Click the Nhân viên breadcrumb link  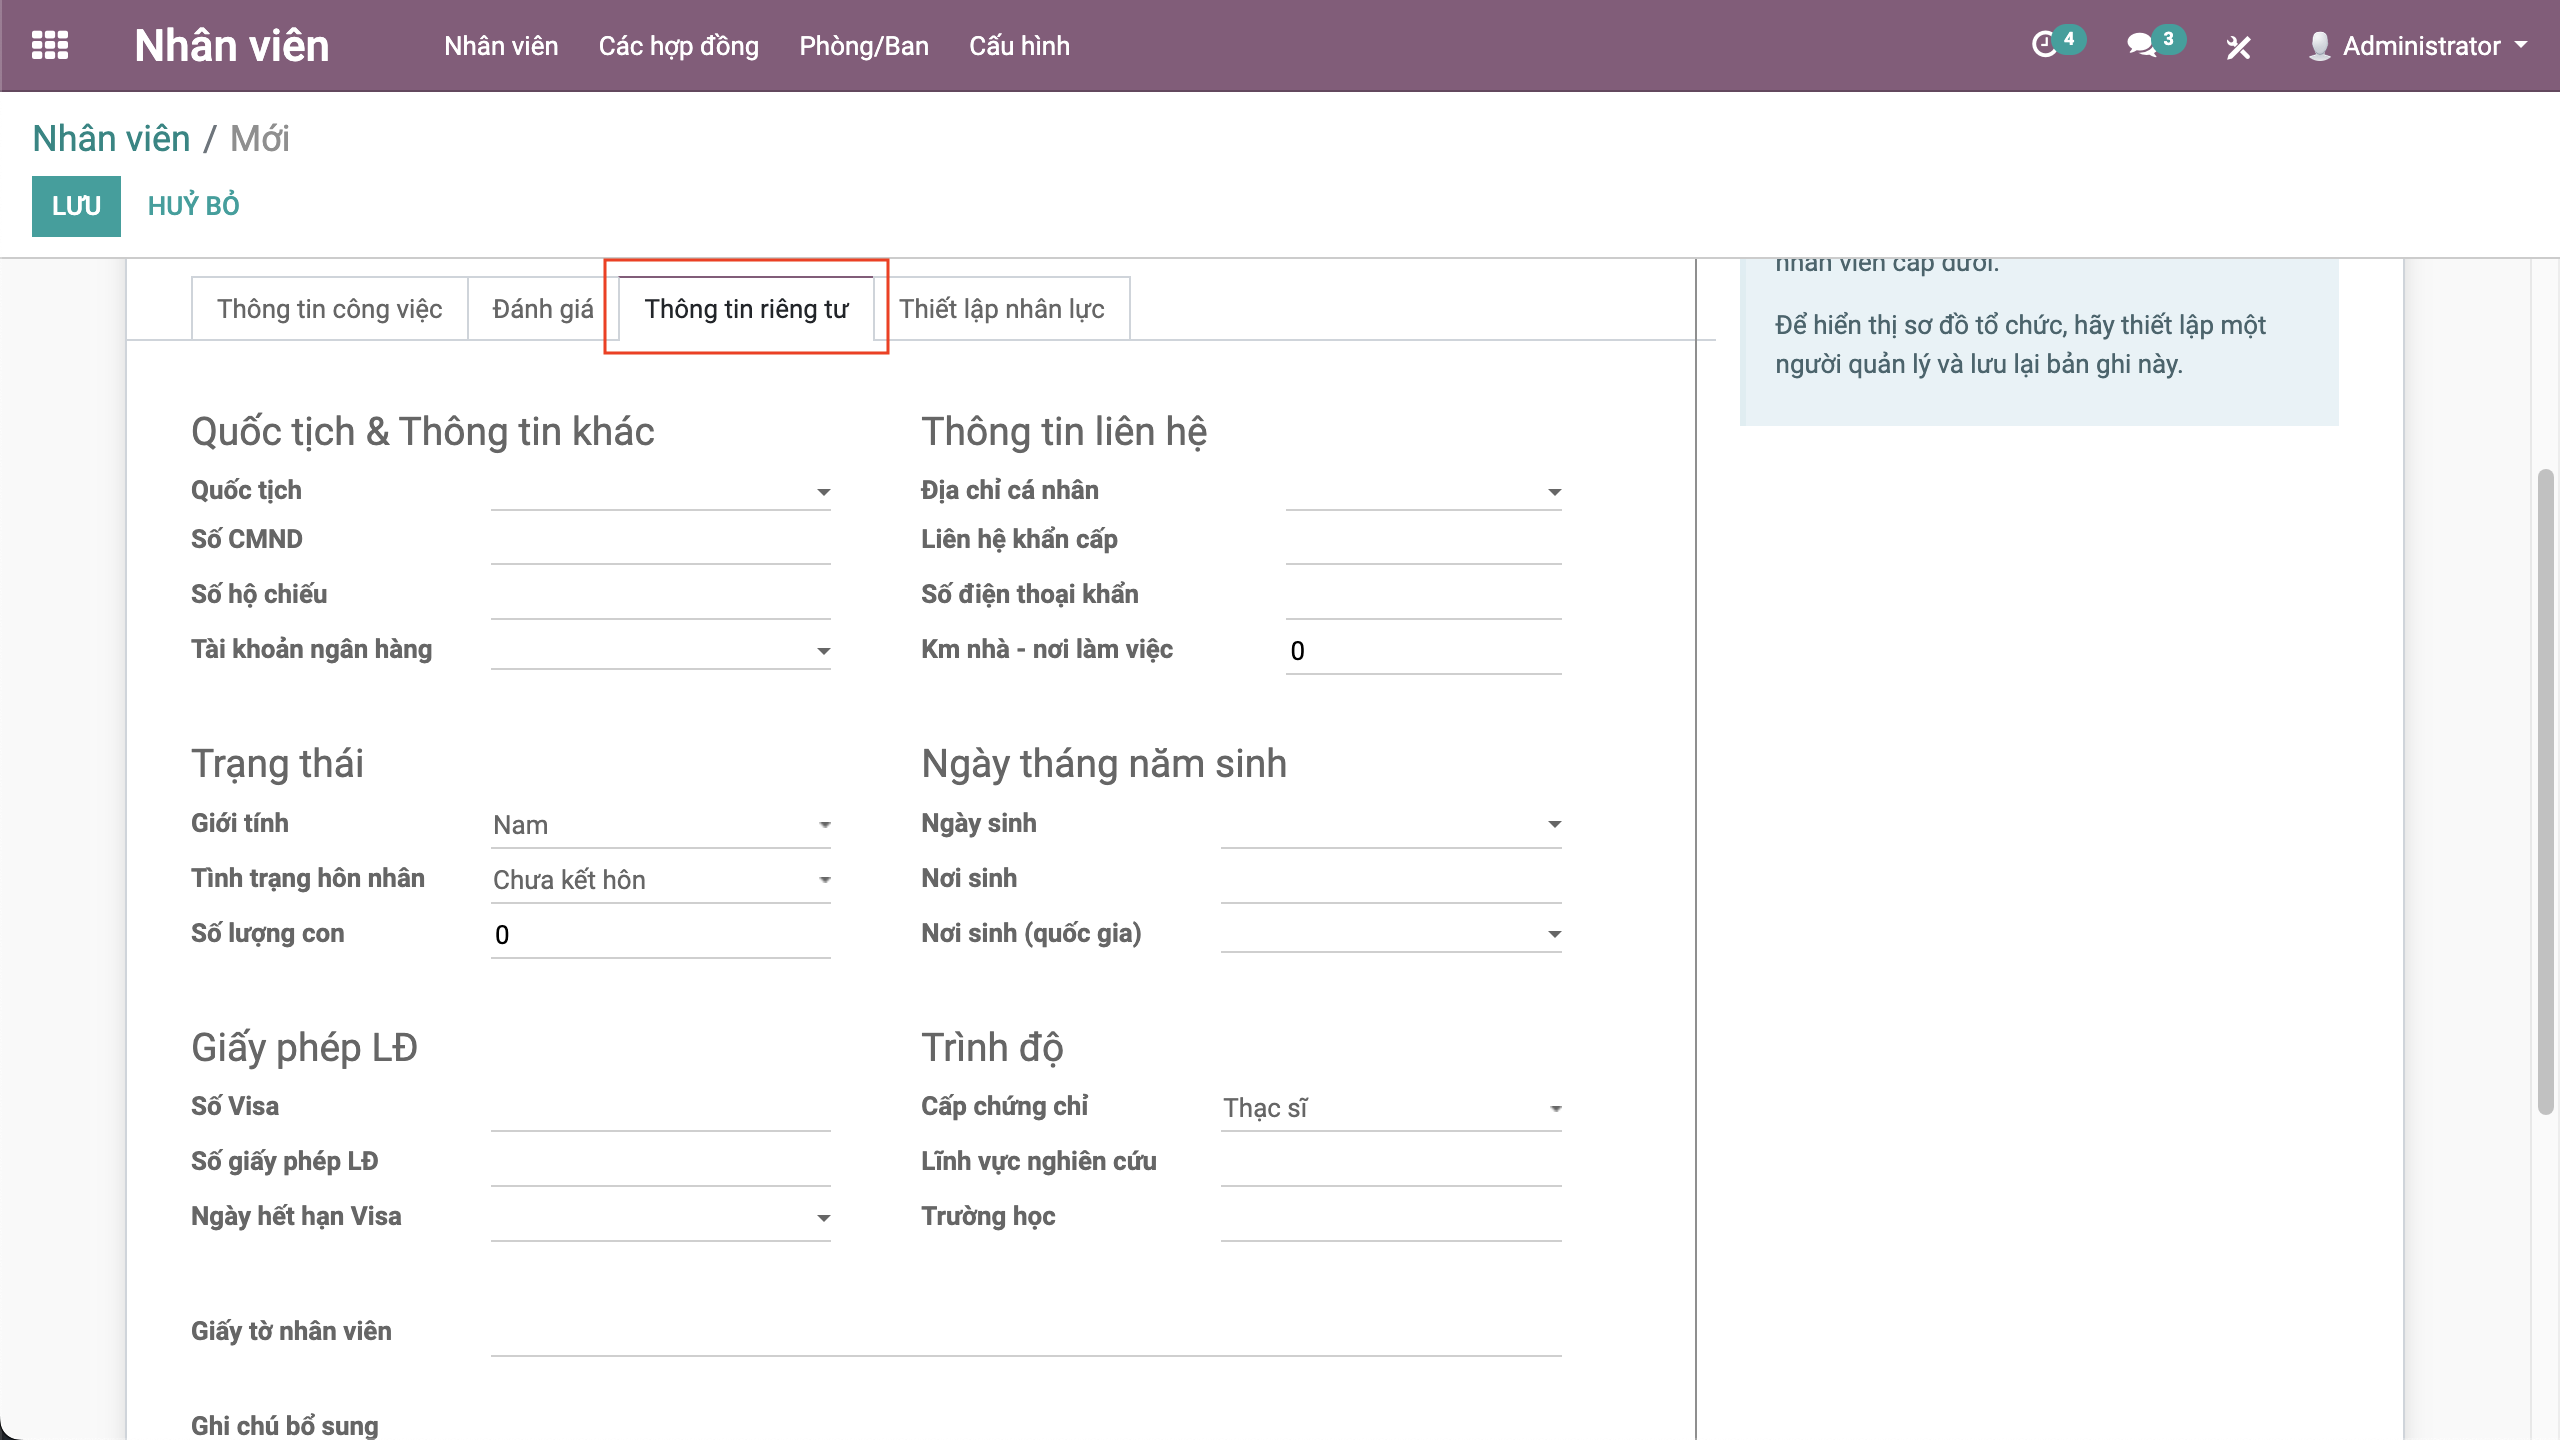point(111,139)
